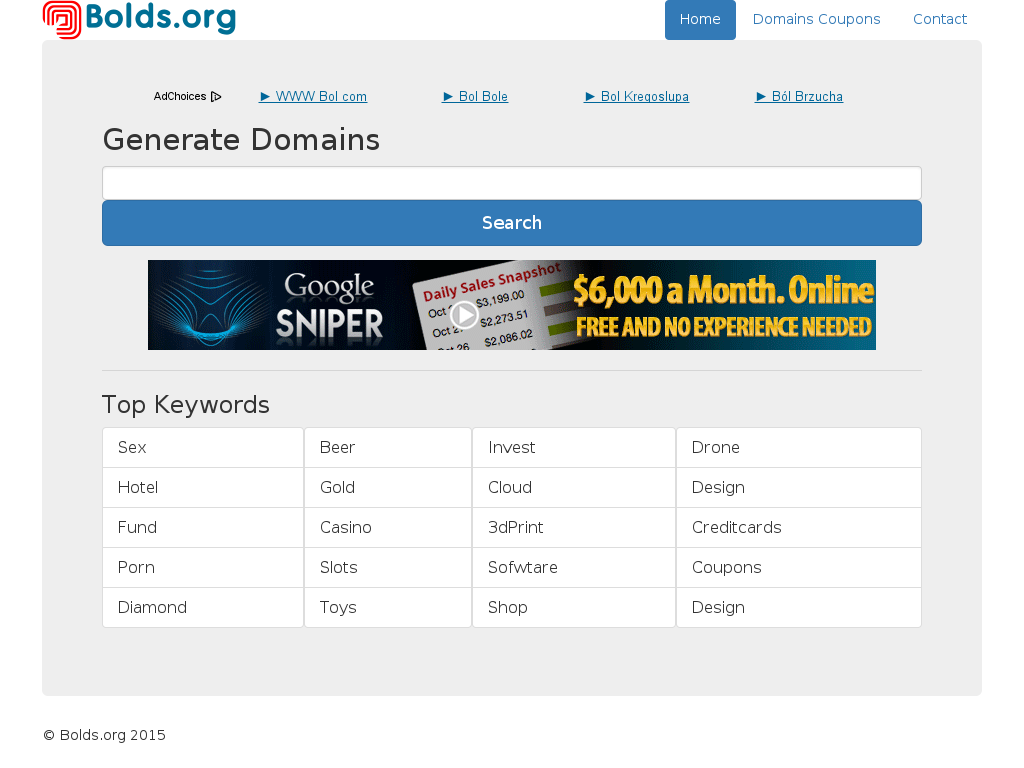Screen dimensions: 1024x768
Task: Open the Bol Bole ad link
Action: tap(475, 97)
